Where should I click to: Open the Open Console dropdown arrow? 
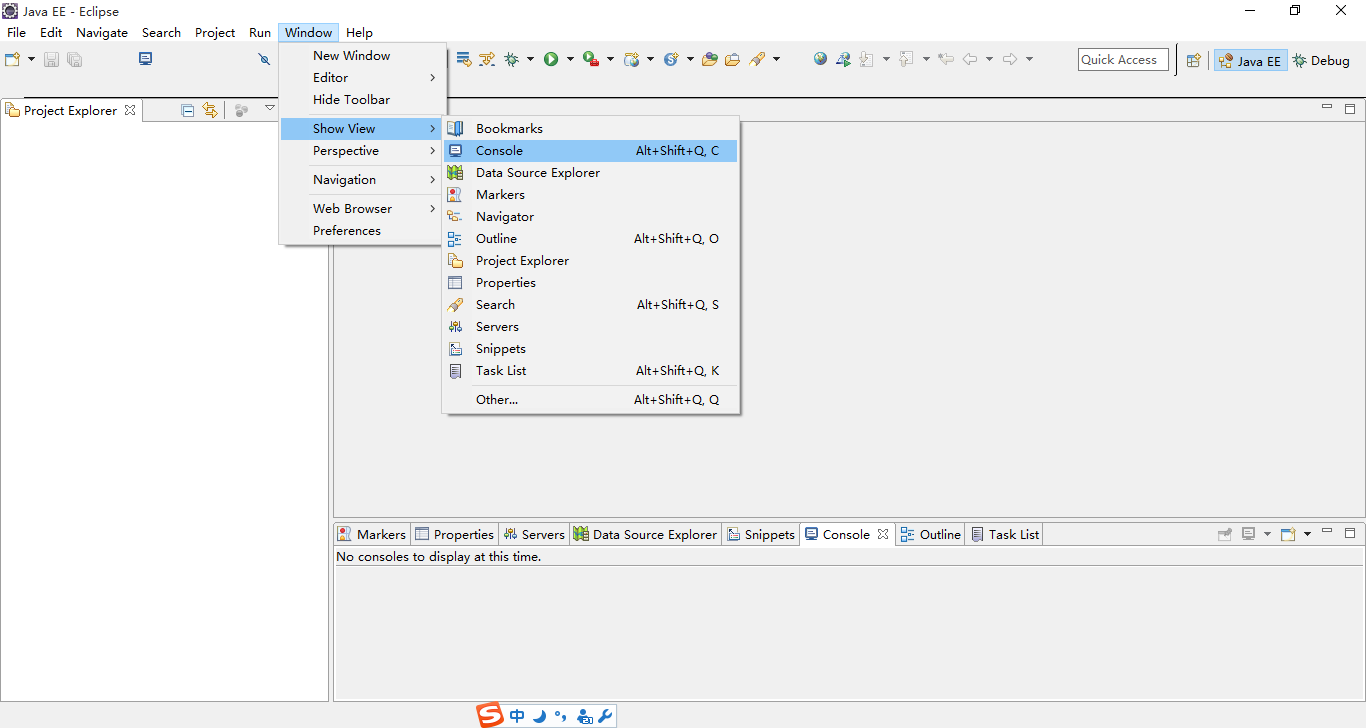pos(1307,535)
